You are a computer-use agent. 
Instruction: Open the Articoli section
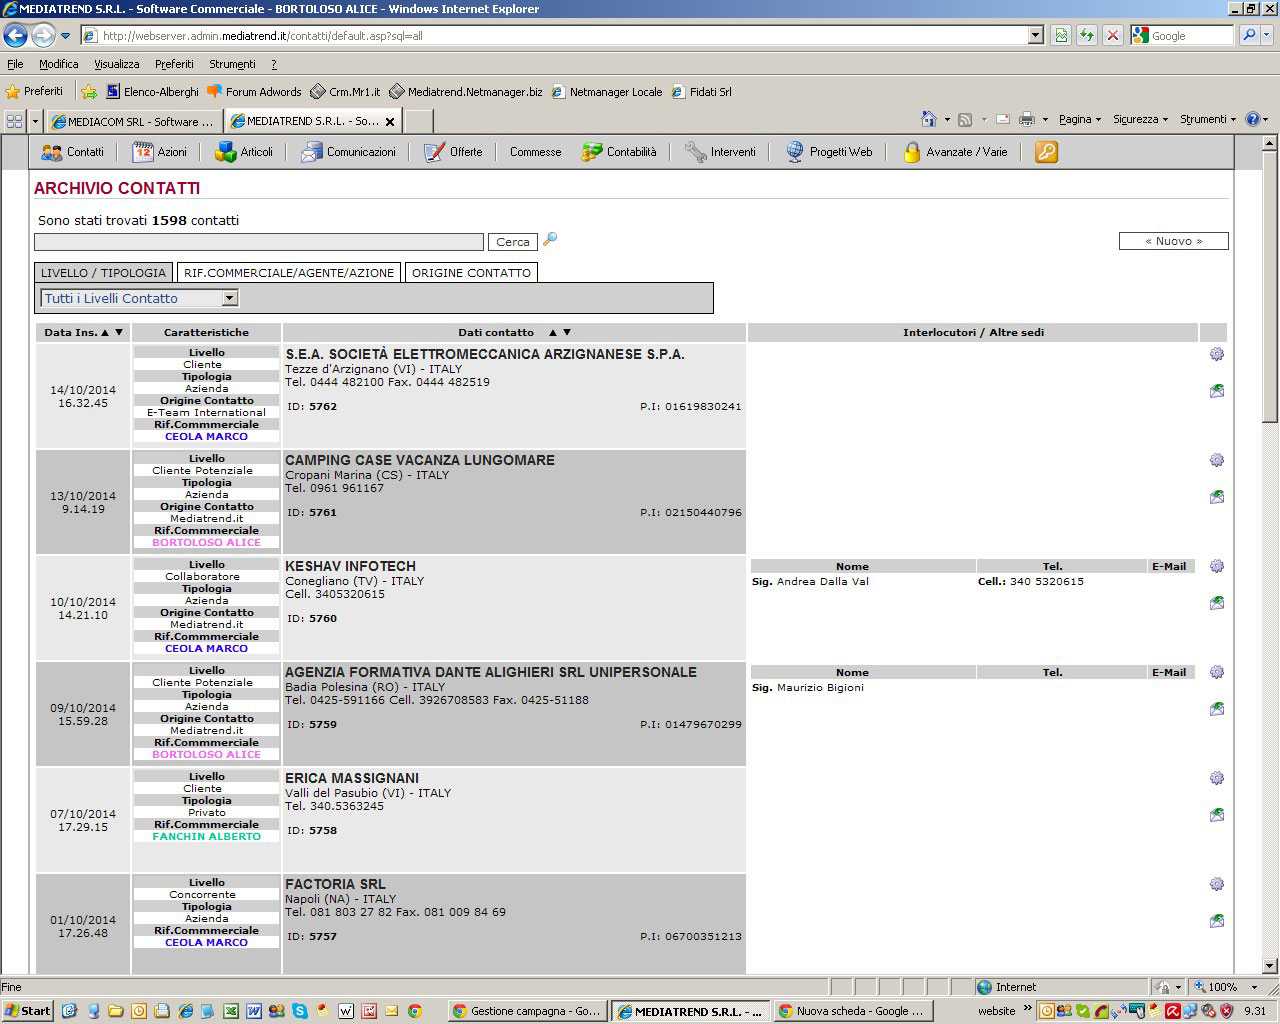[x=245, y=152]
